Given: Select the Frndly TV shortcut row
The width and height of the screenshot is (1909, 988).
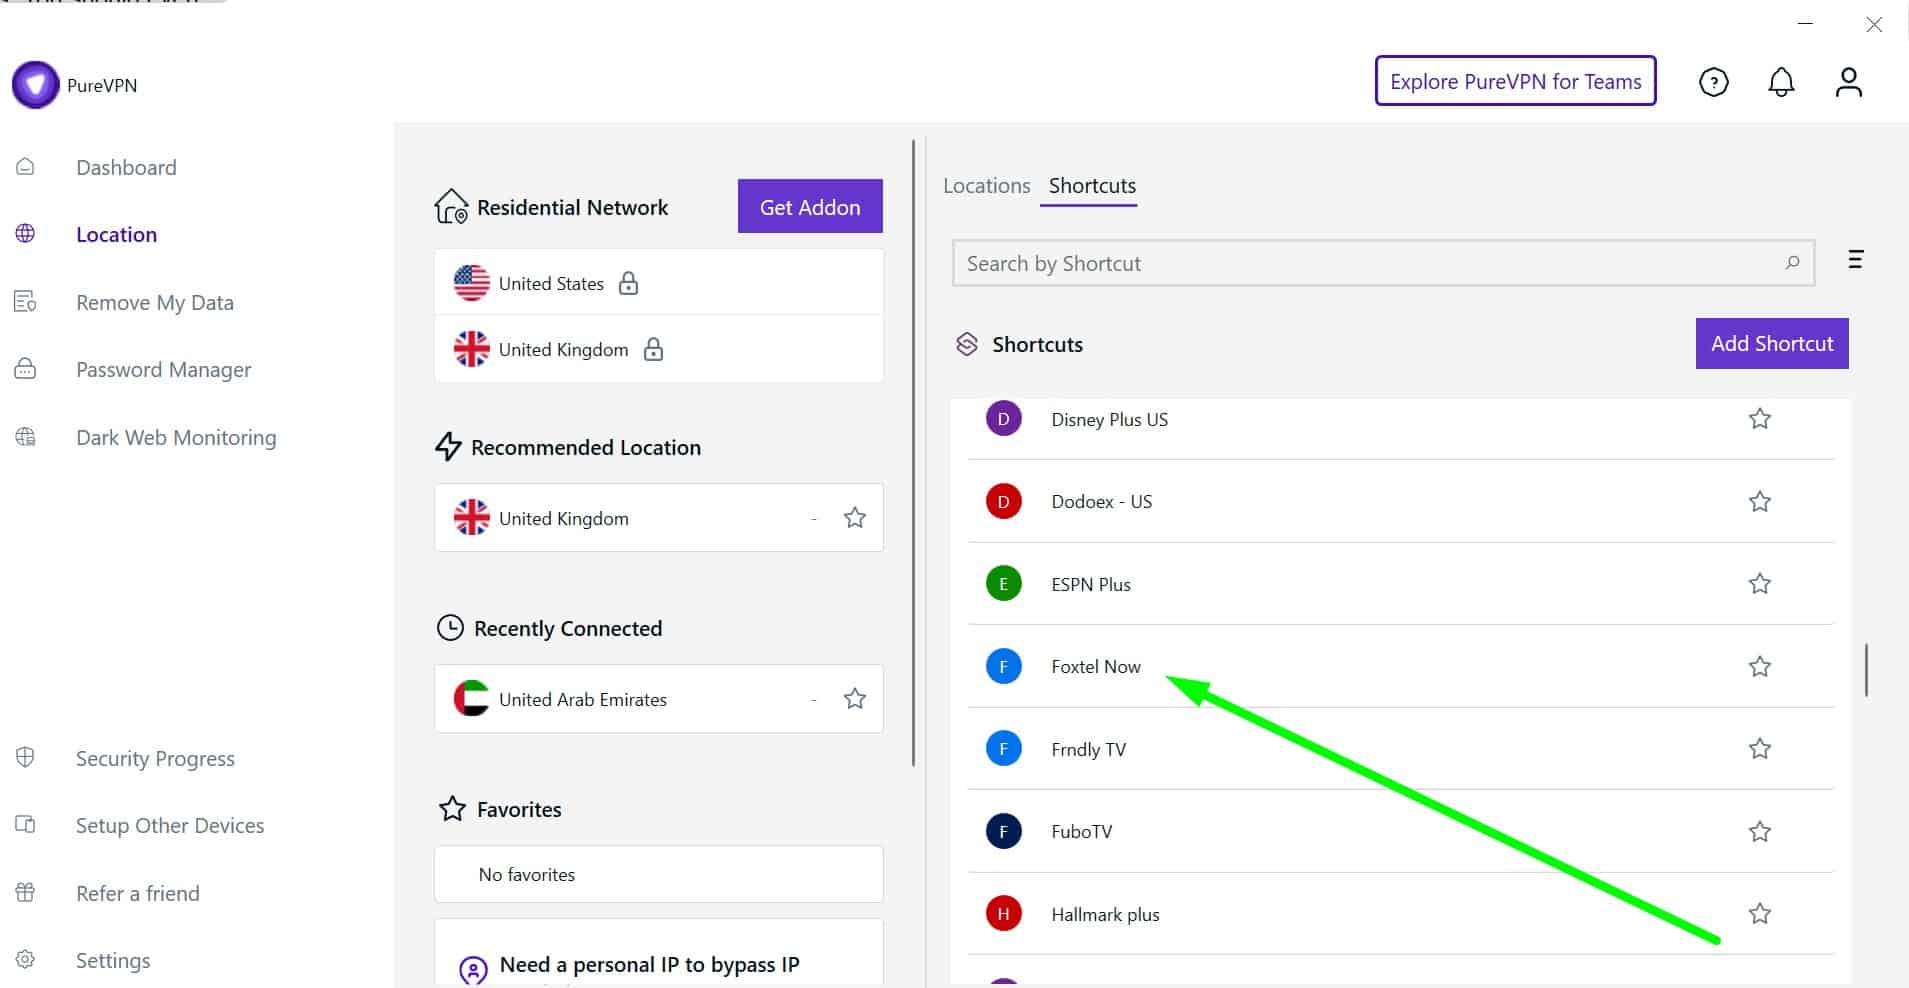Looking at the screenshot, I should pyautogui.click(x=1401, y=749).
